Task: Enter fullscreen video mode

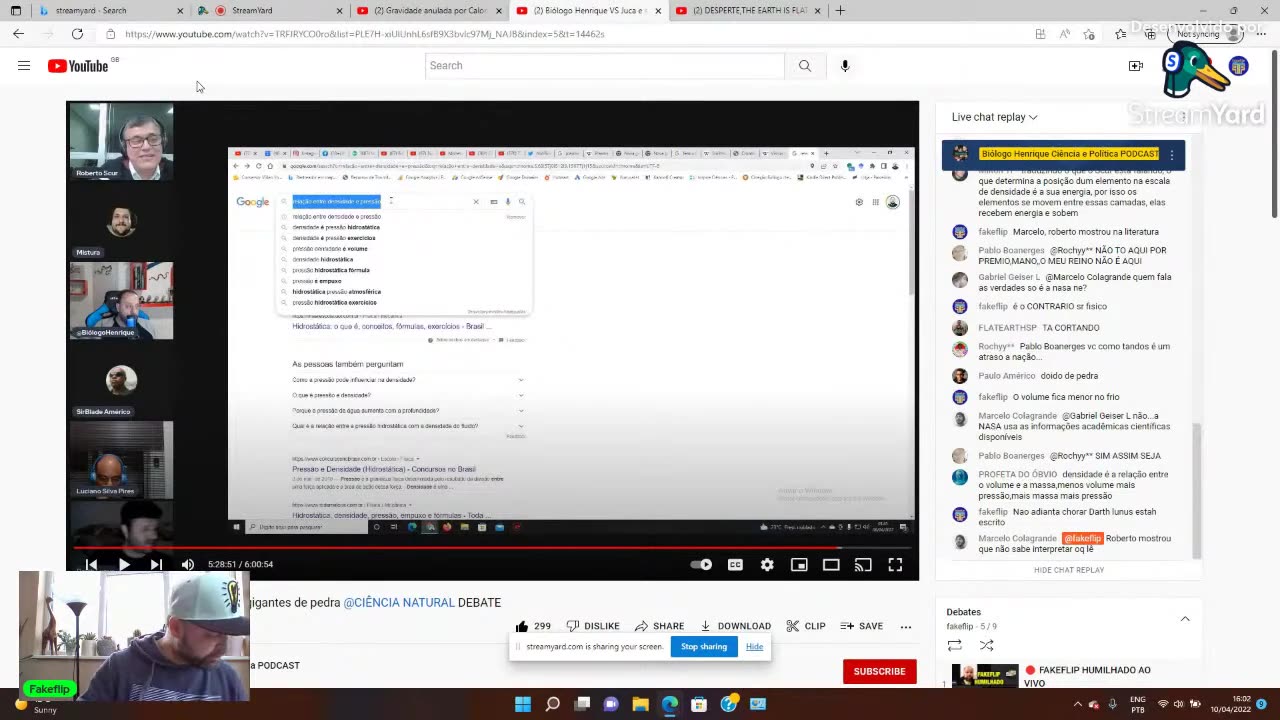Action: [x=895, y=564]
